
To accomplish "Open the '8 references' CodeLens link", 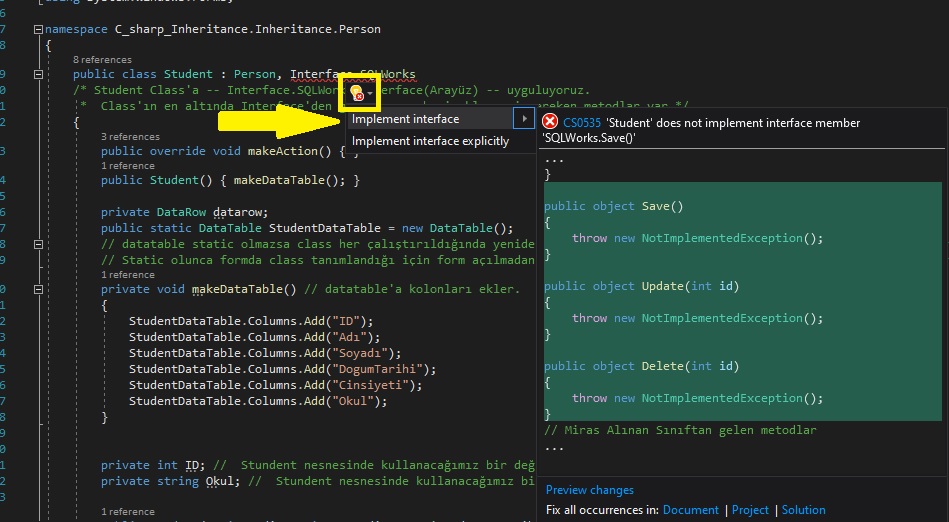I will click(102, 59).
